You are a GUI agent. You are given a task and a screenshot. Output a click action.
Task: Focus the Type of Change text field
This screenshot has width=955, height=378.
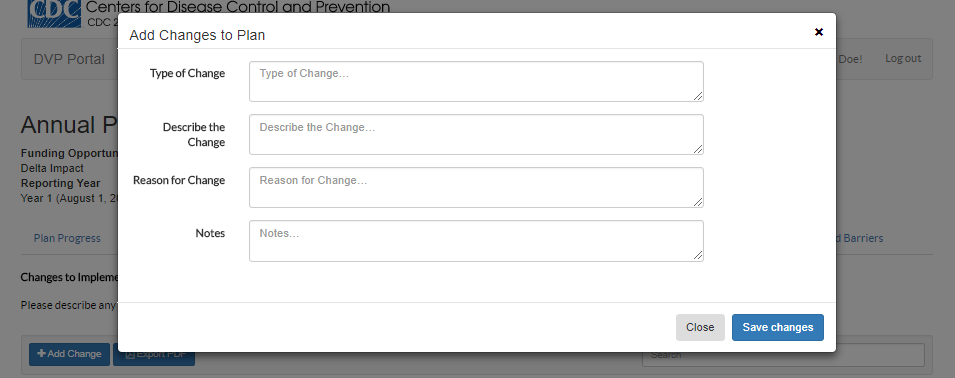pyautogui.click(x=476, y=82)
